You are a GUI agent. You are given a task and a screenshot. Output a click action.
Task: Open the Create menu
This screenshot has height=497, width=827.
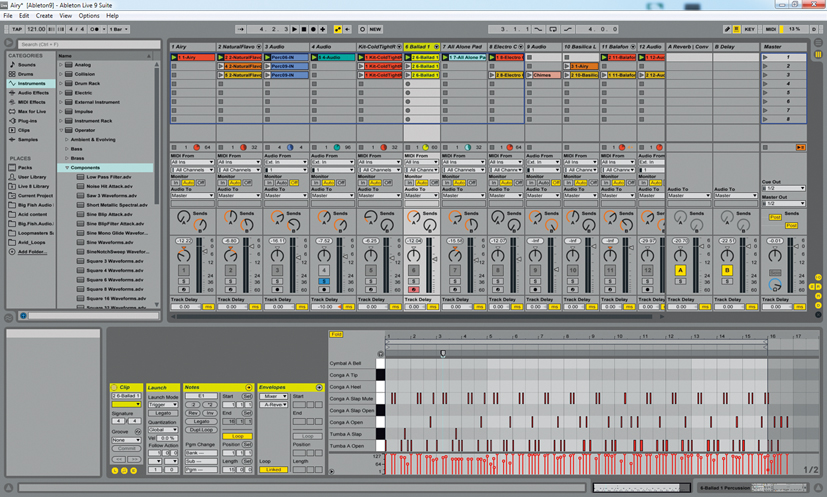[x=44, y=16]
